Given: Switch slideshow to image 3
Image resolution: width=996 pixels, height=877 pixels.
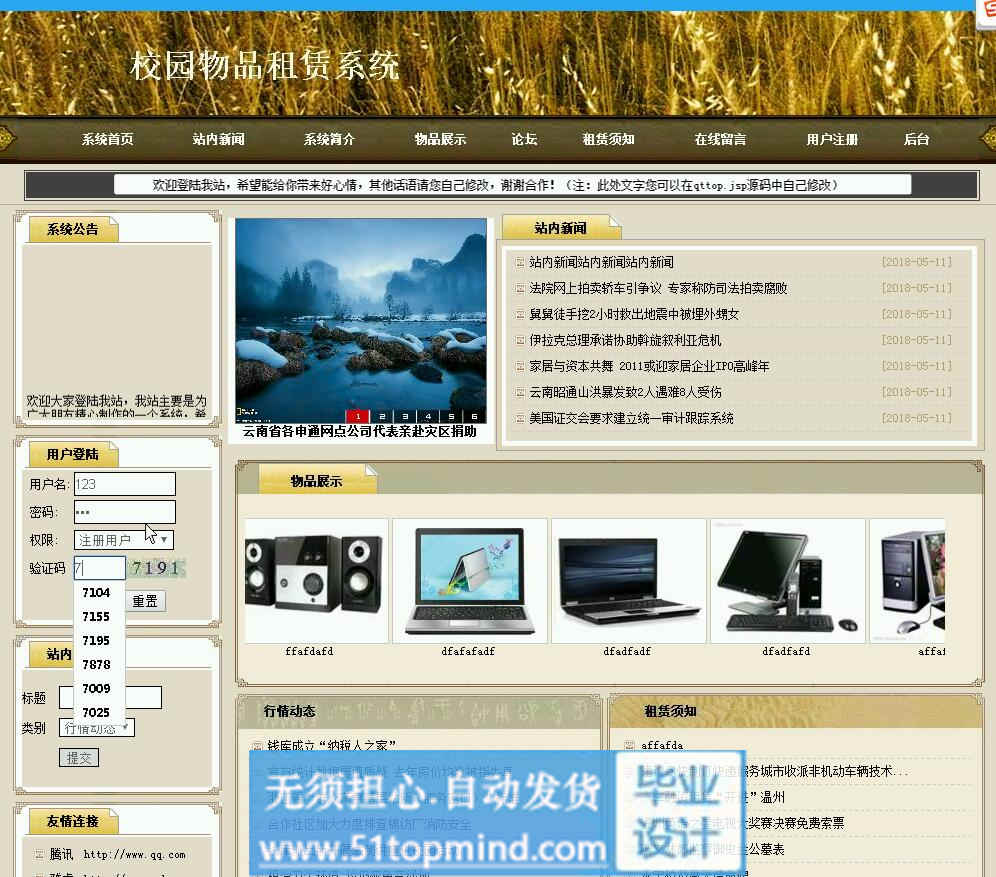Looking at the screenshot, I should (405, 417).
